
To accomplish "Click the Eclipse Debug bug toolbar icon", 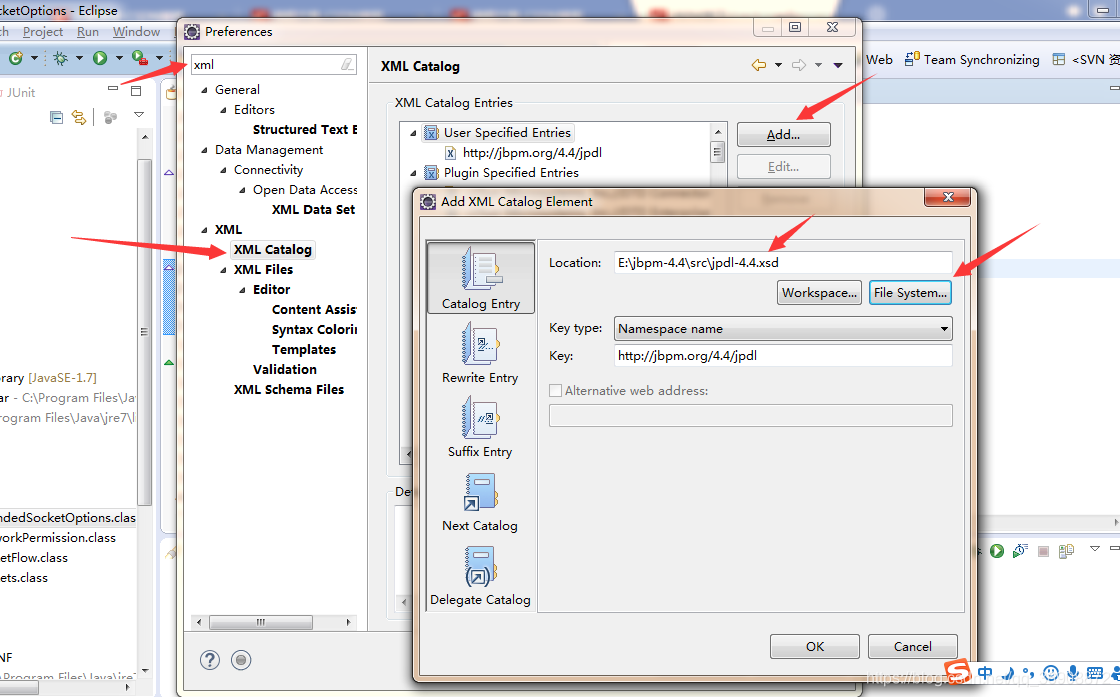I will 61,58.
